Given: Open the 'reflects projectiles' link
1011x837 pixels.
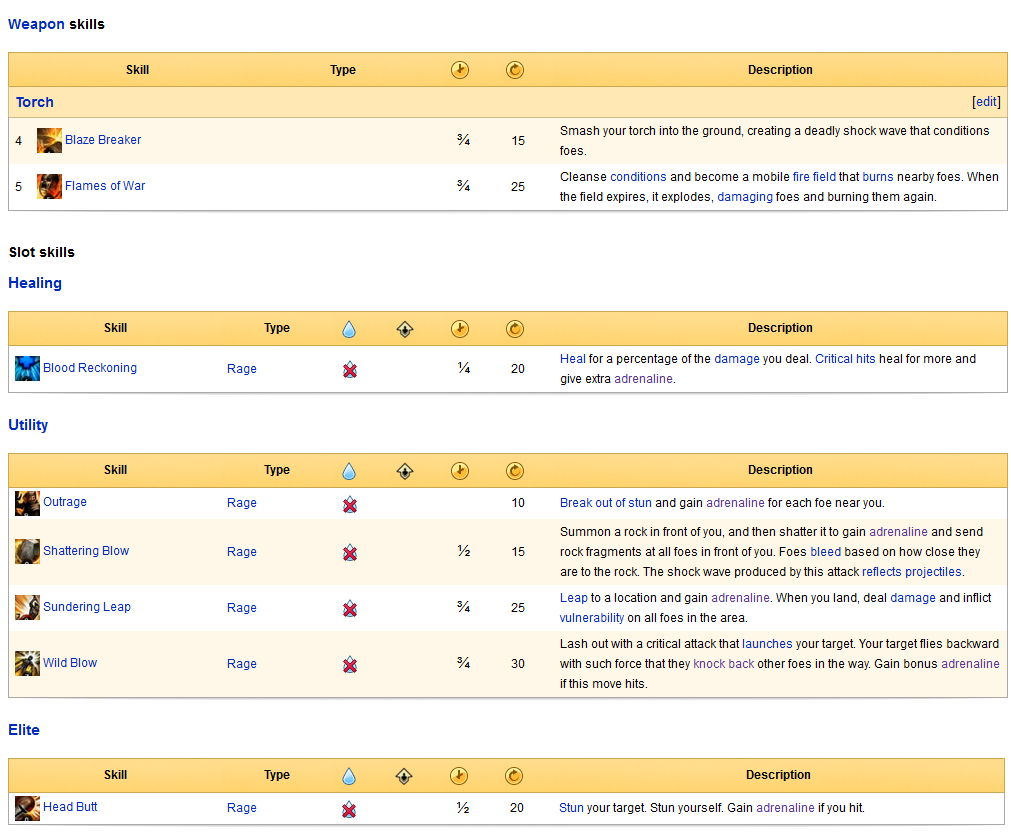Looking at the screenshot, I should [911, 572].
